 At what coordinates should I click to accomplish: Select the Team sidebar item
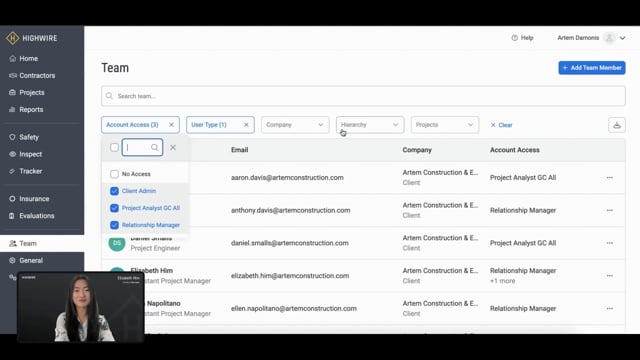tap(42, 243)
